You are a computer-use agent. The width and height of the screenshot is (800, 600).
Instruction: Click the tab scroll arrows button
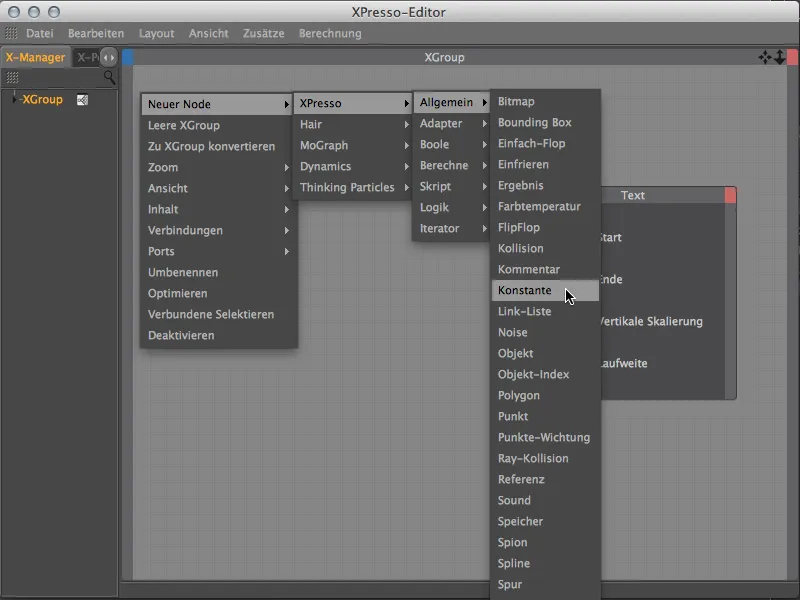[x=109, y=57]
